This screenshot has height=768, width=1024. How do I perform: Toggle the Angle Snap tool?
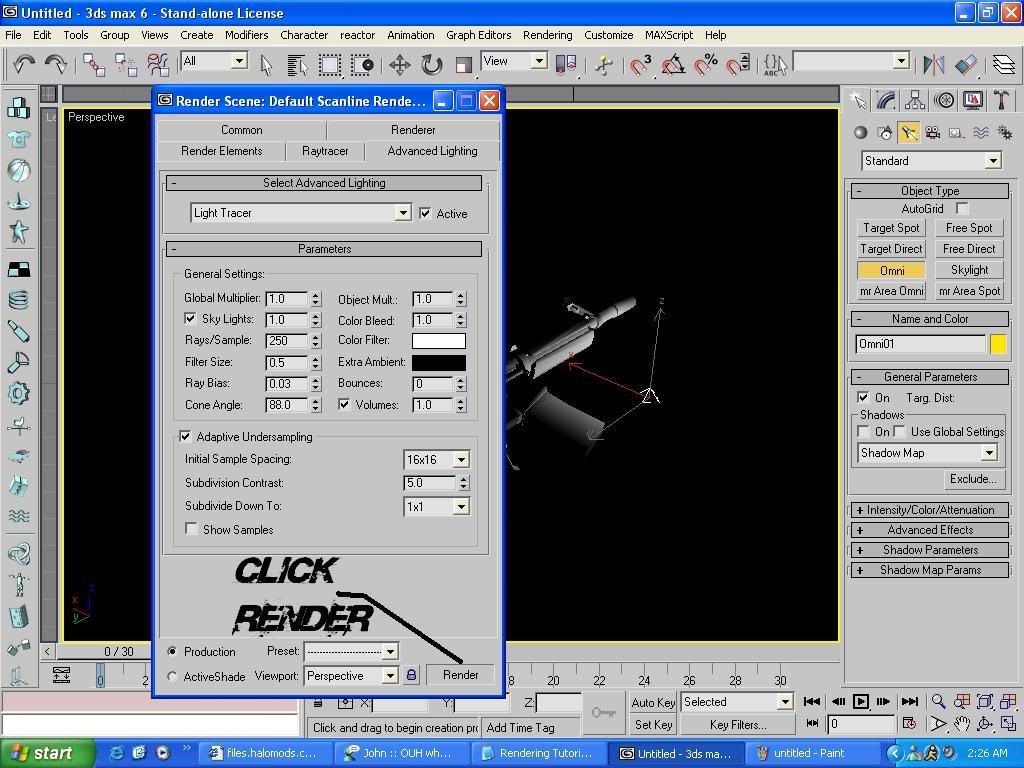pos(673,65)
